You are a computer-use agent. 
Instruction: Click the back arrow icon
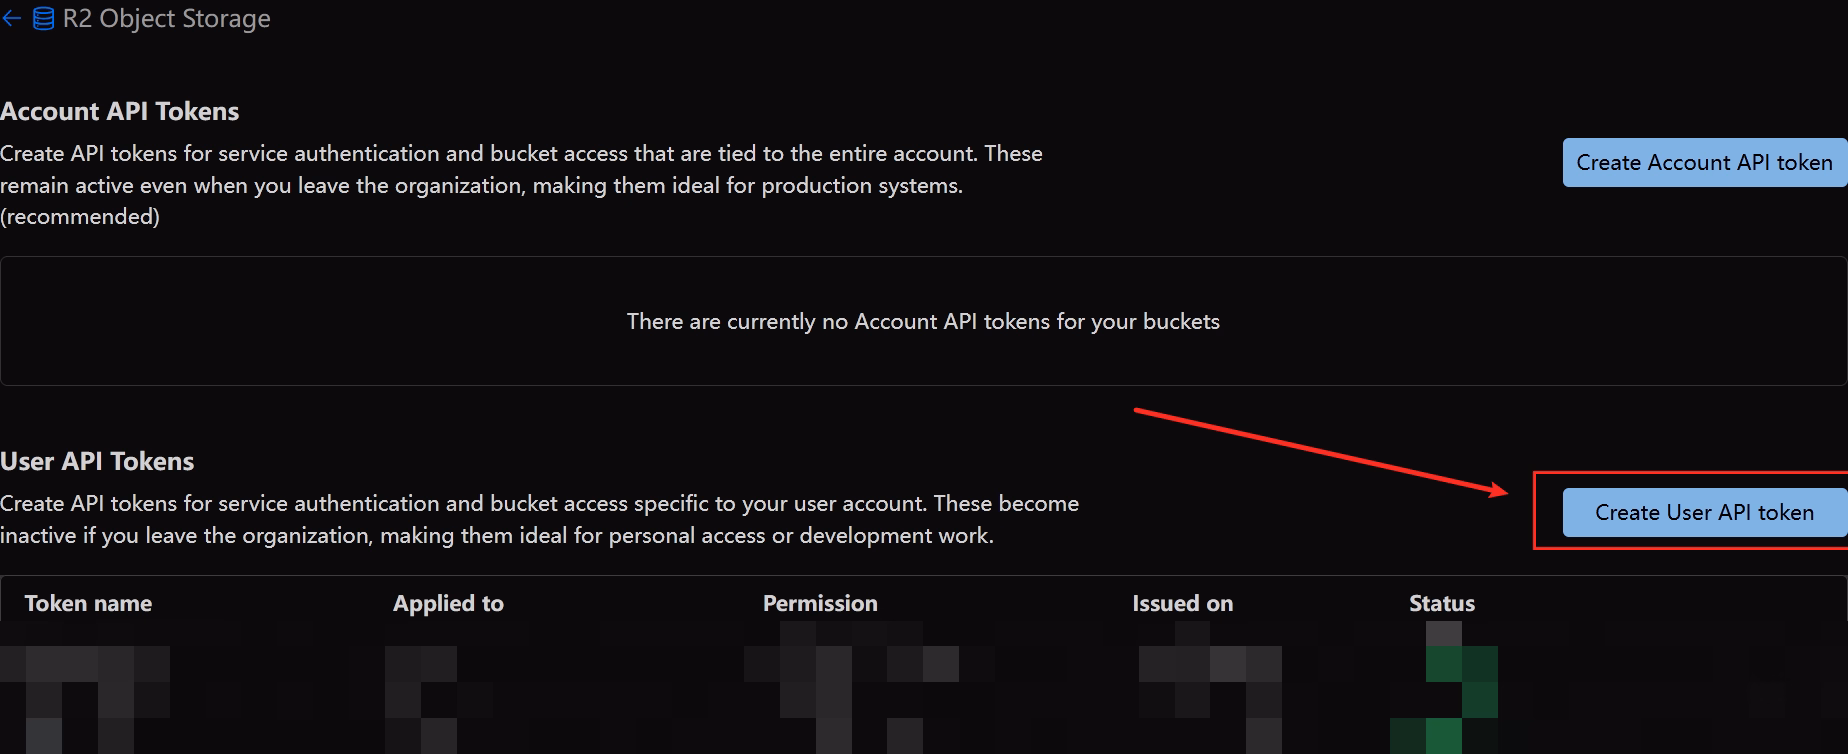(x=11, y=18)
